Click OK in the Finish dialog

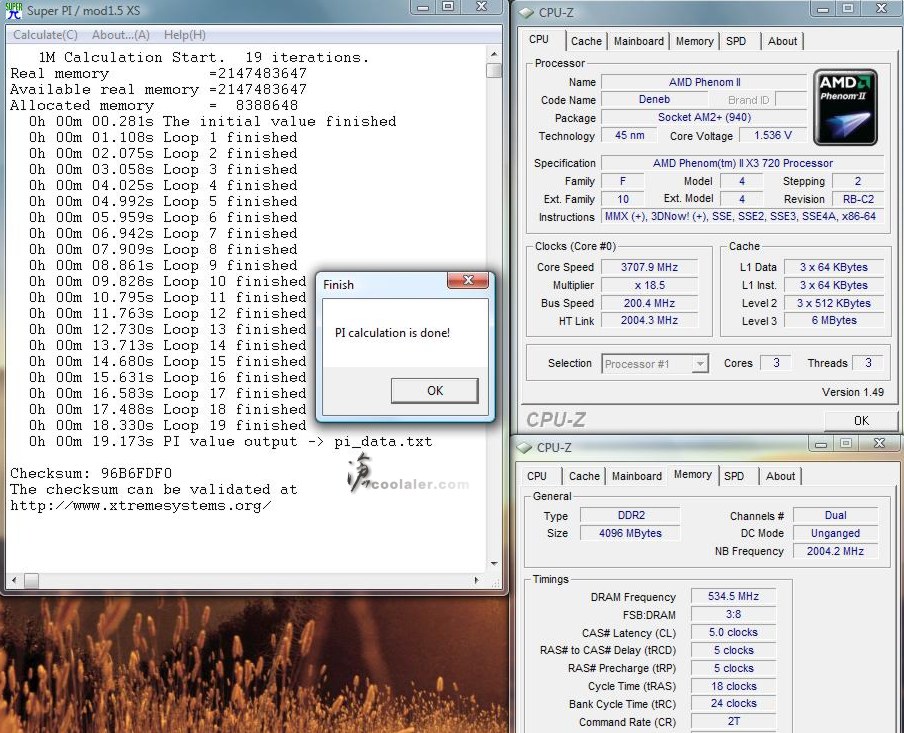tap(435, 390)
